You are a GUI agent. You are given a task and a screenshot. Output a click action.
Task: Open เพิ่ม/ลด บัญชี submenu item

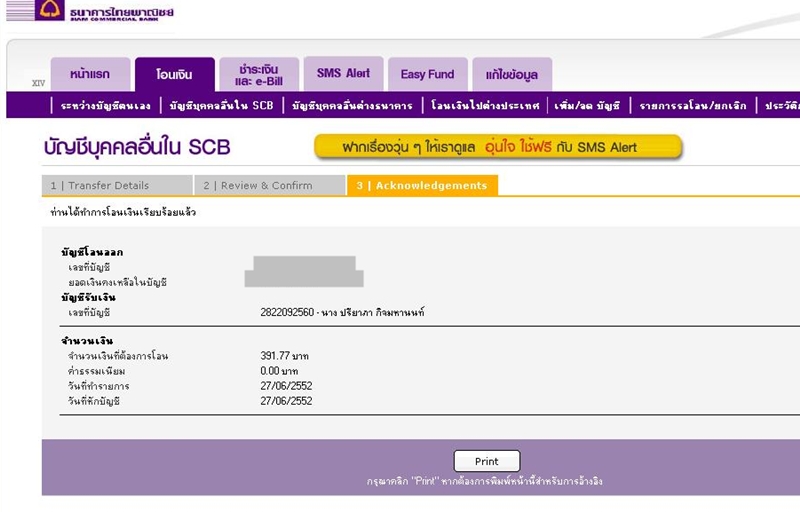click(x=588, y=106)
